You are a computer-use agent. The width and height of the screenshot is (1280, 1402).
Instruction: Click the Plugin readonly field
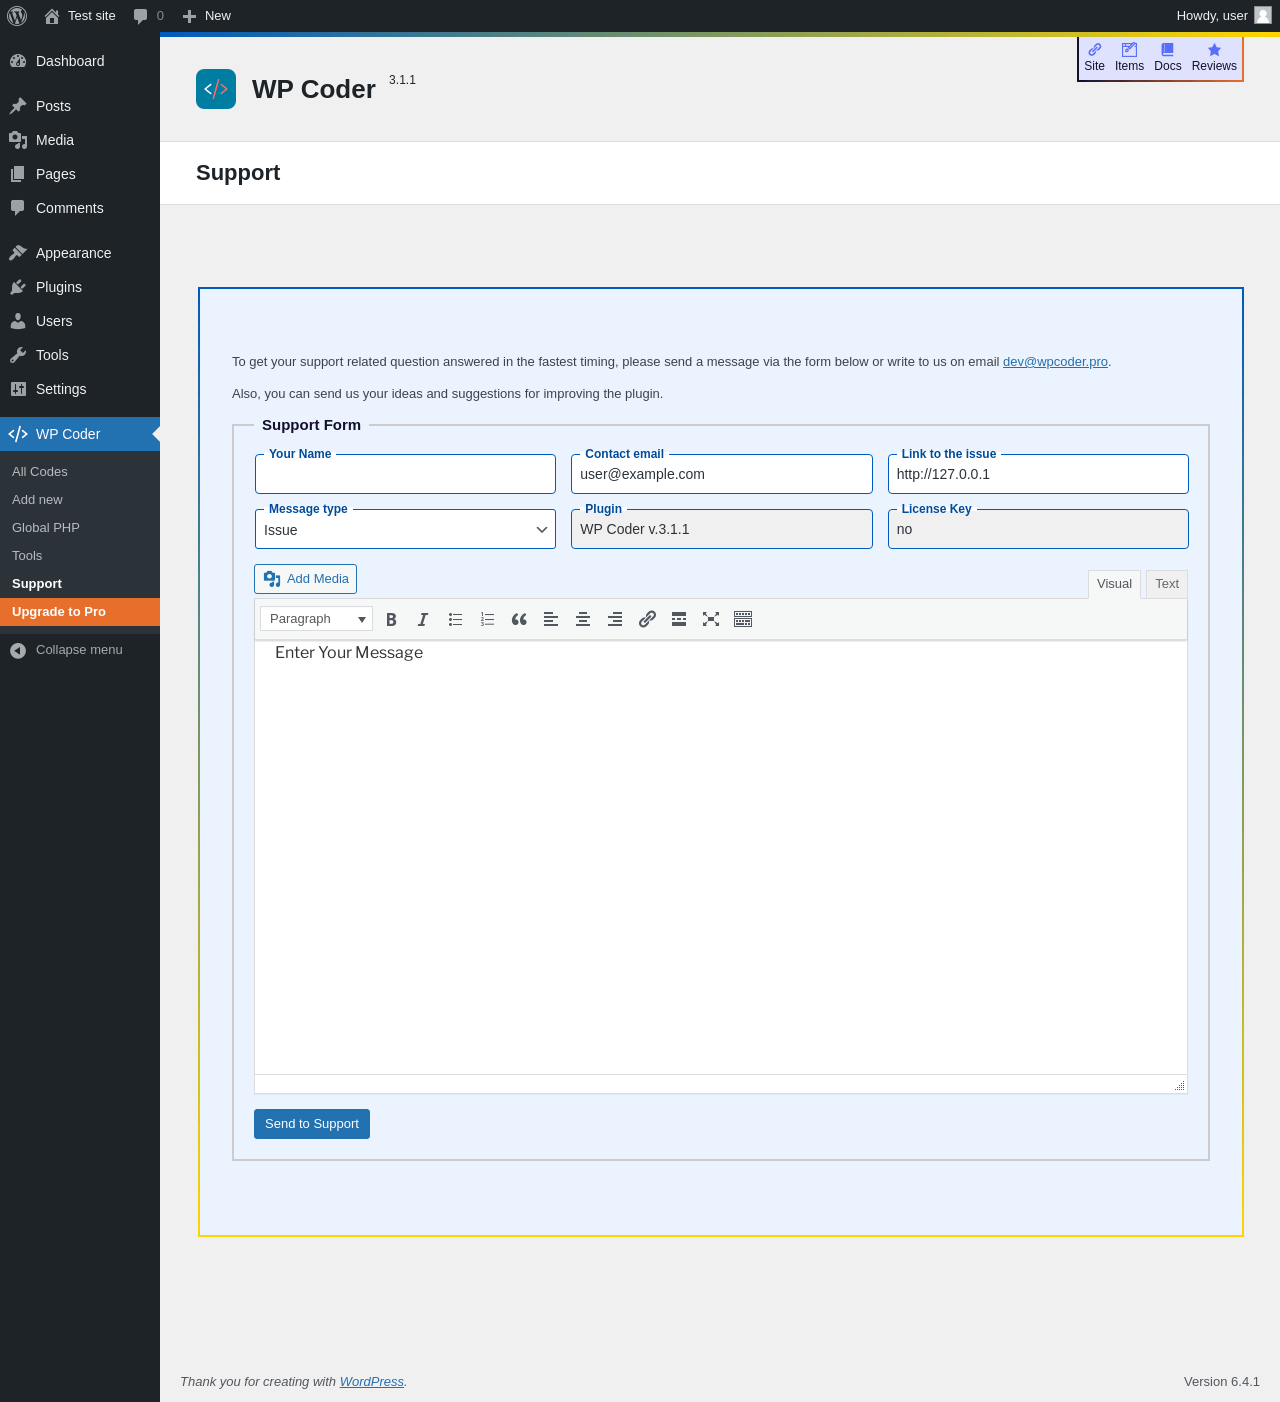click(x=722, y=529)
